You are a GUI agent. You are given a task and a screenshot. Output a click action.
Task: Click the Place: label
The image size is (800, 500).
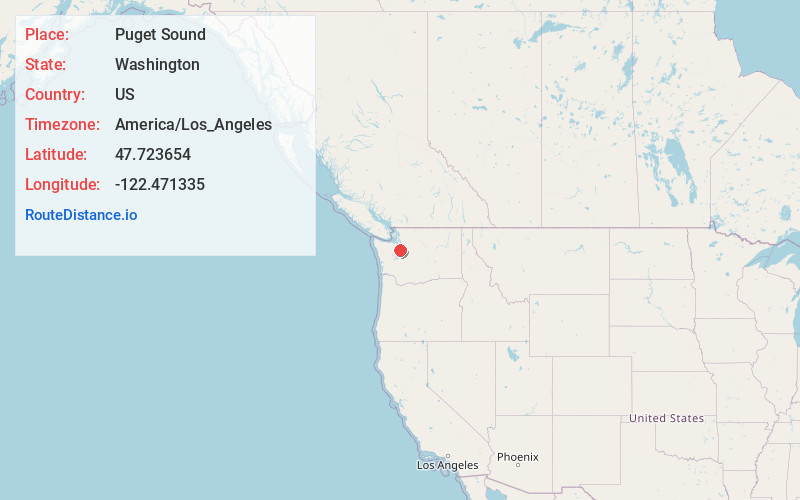(x=47, y=34)
